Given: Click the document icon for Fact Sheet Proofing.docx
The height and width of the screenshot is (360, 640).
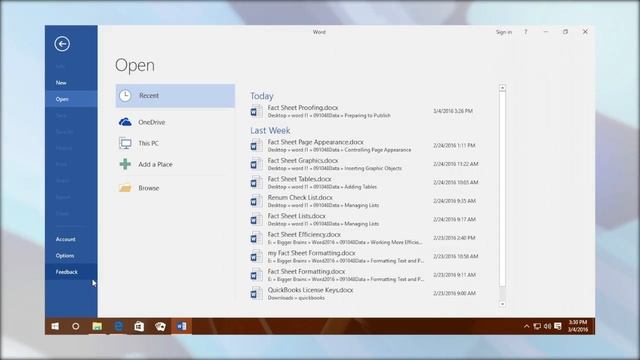Looking at the screenshot, I should tap(256, 111).
